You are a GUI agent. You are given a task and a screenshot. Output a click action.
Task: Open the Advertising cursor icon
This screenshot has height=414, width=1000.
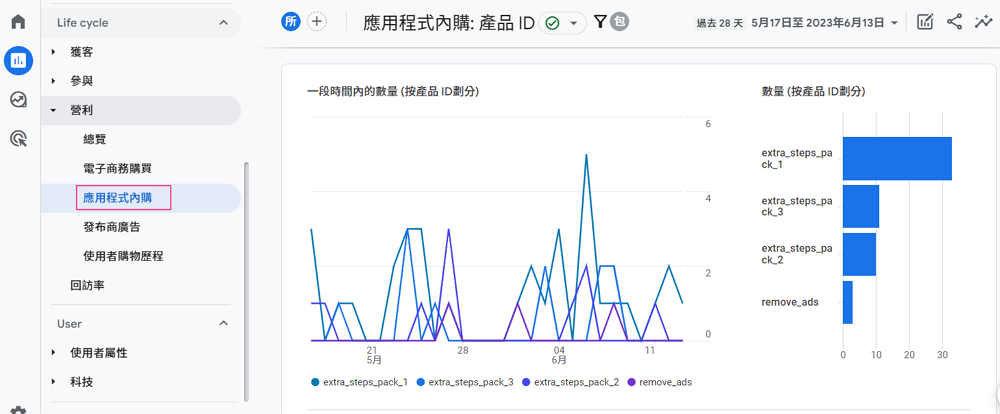tap(18, 138)
